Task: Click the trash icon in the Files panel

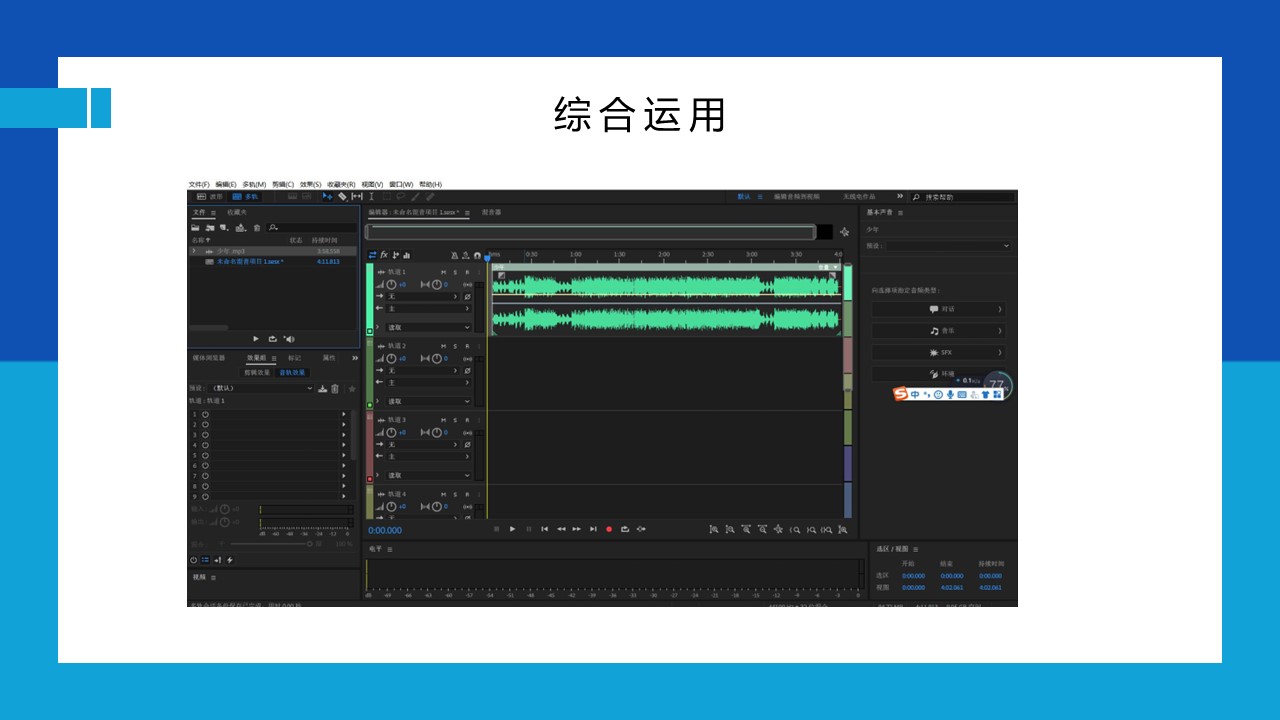Action: tap(257, 228)
